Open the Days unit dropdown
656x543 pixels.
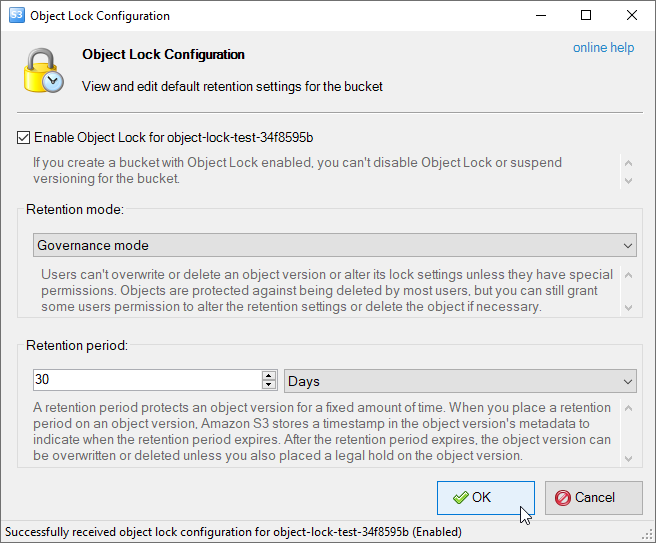tap(460, 381)
